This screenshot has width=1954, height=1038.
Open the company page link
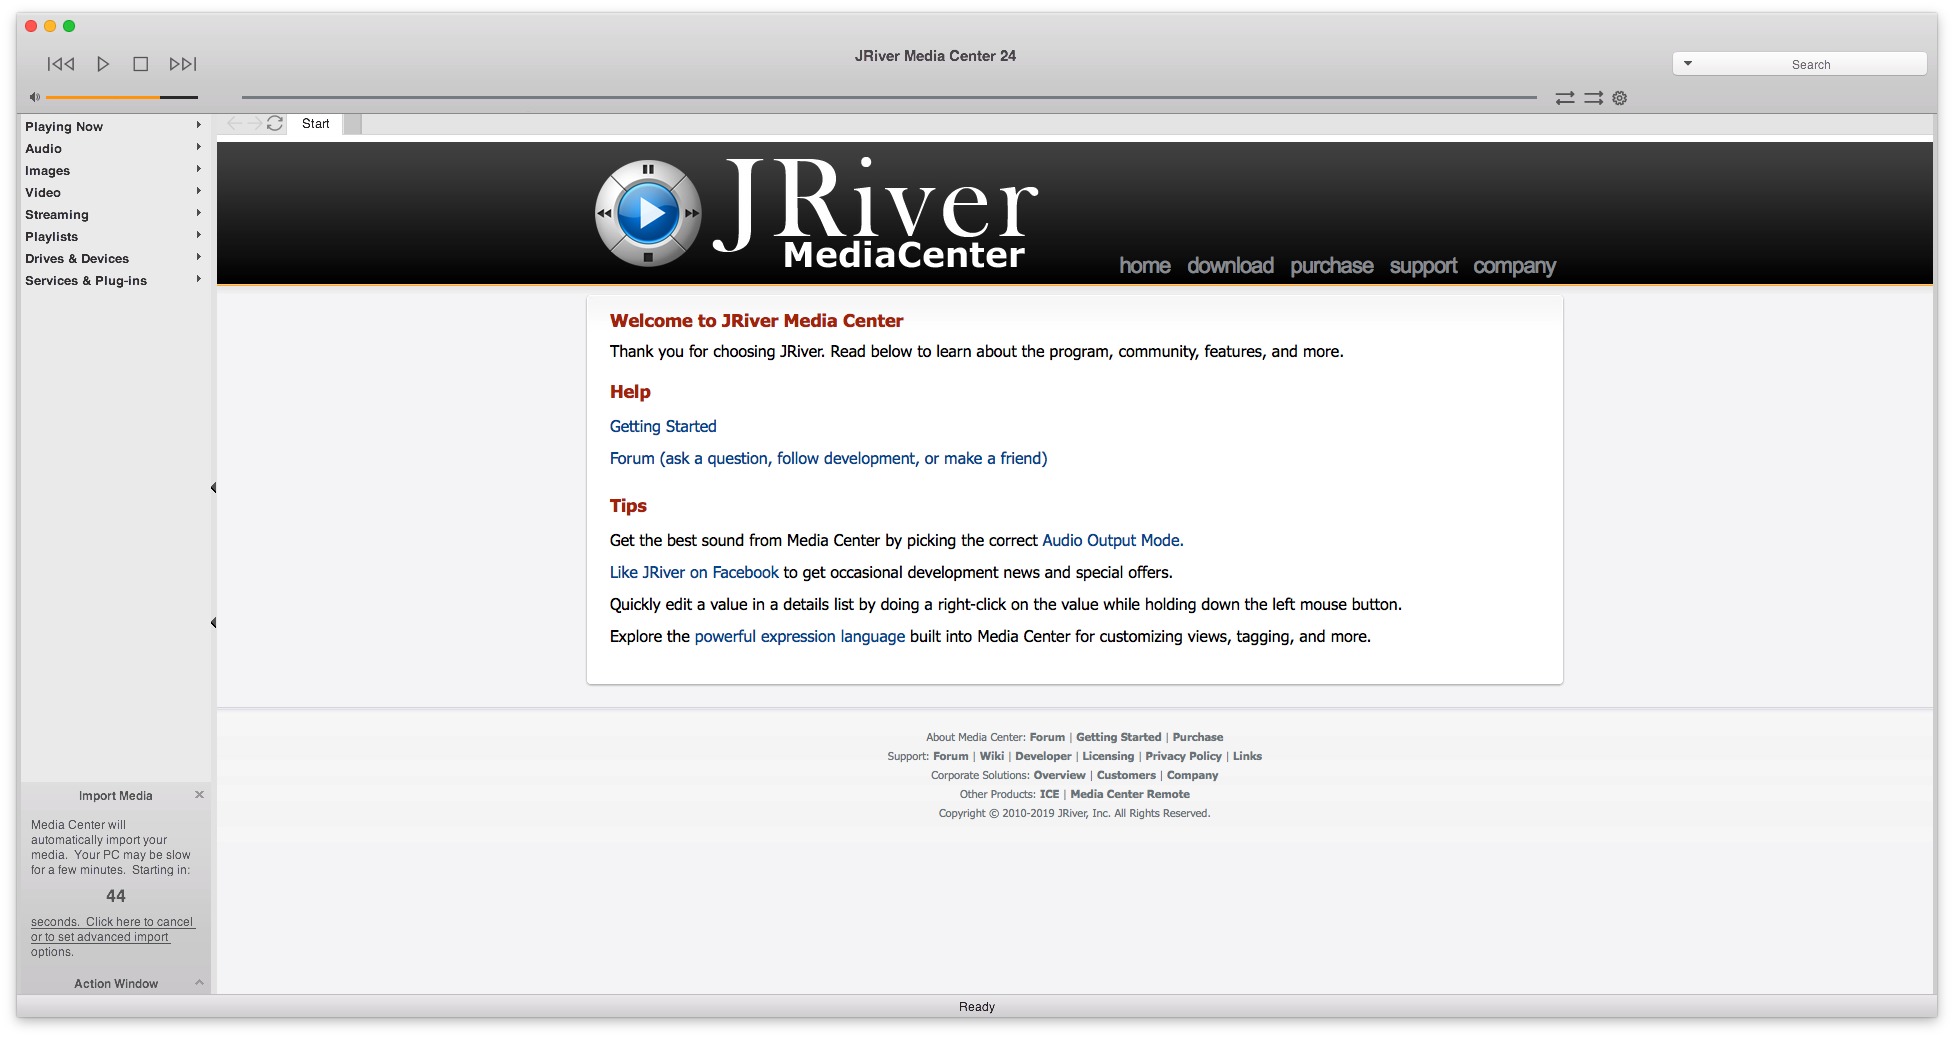coord(1514,266)
